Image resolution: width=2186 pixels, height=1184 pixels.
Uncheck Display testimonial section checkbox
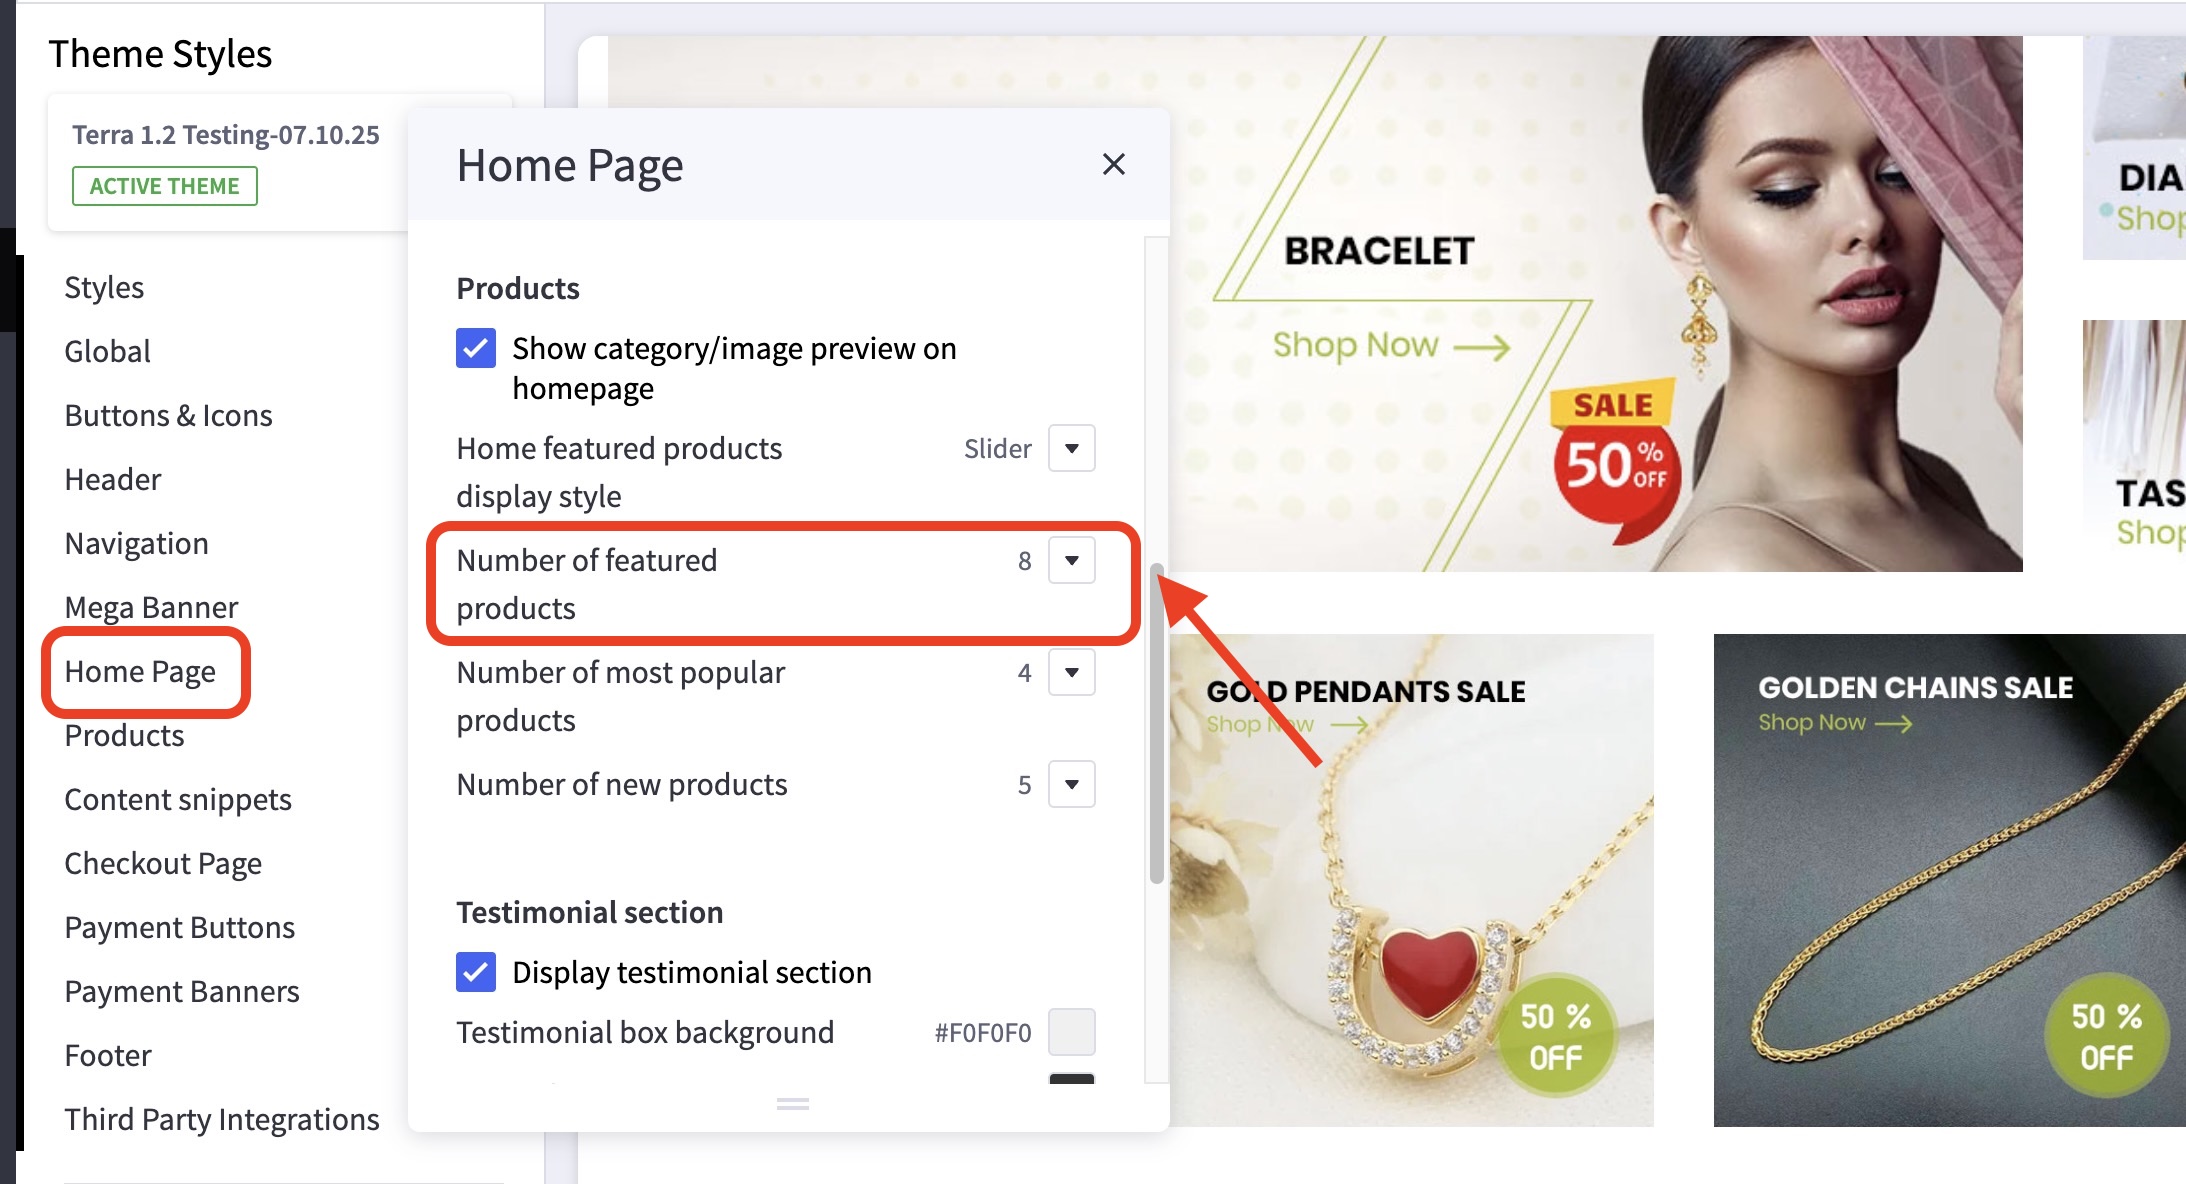476,972
